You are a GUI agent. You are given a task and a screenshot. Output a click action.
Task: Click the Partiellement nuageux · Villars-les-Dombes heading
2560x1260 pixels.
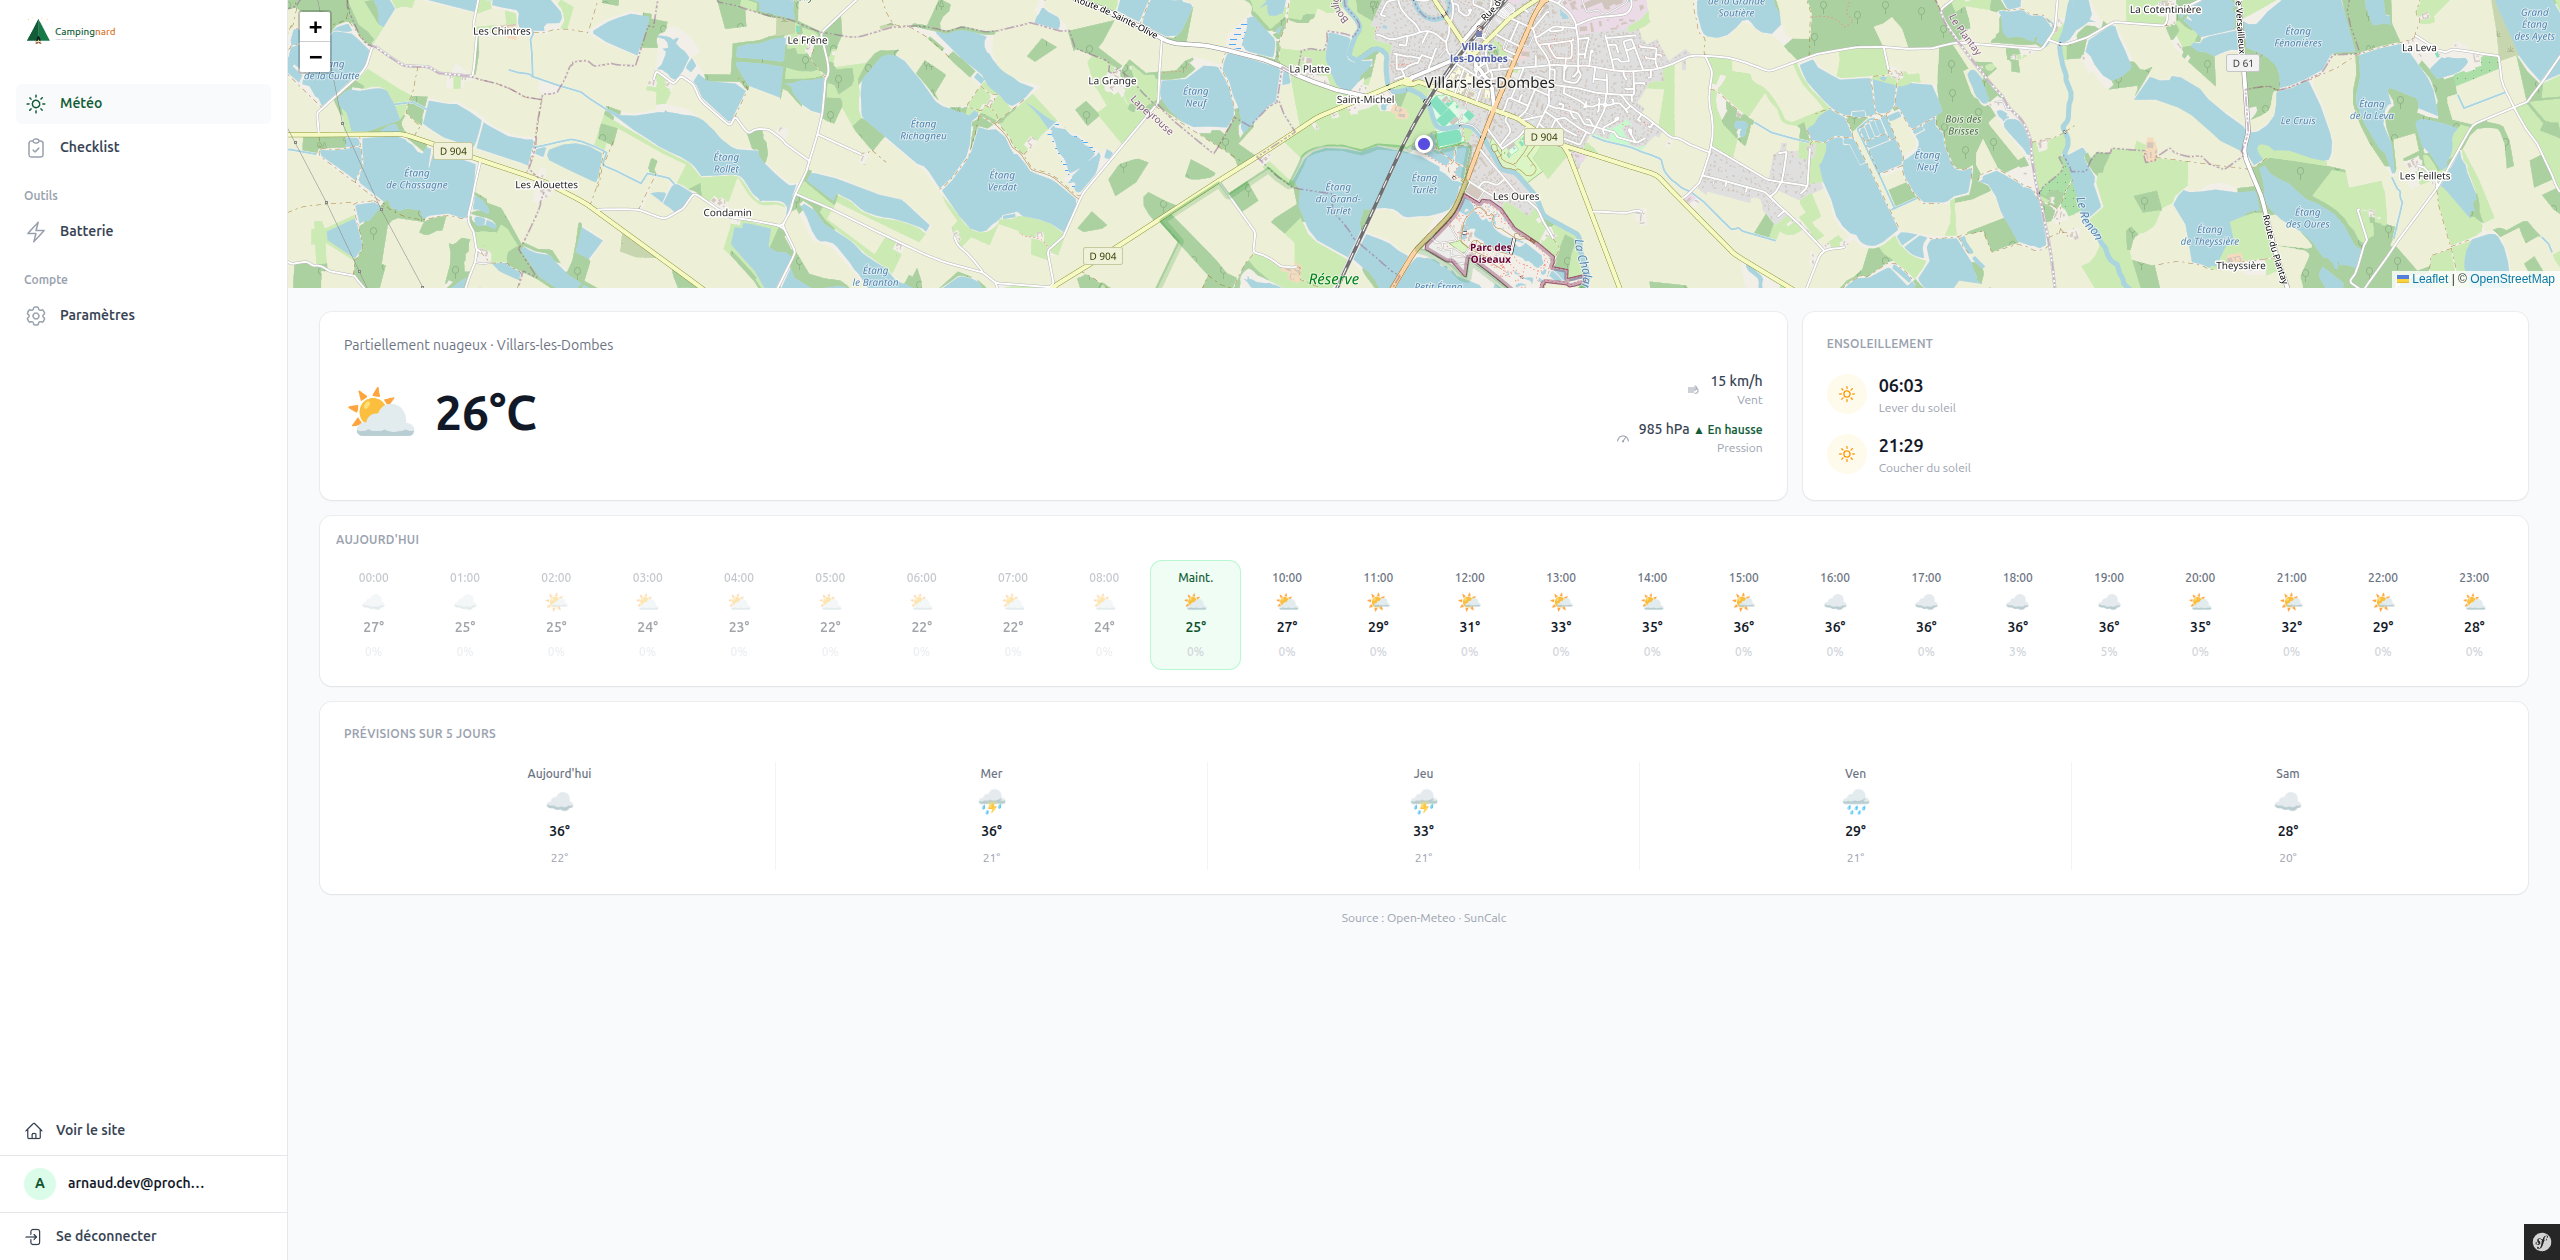click(x=478, y=345)
